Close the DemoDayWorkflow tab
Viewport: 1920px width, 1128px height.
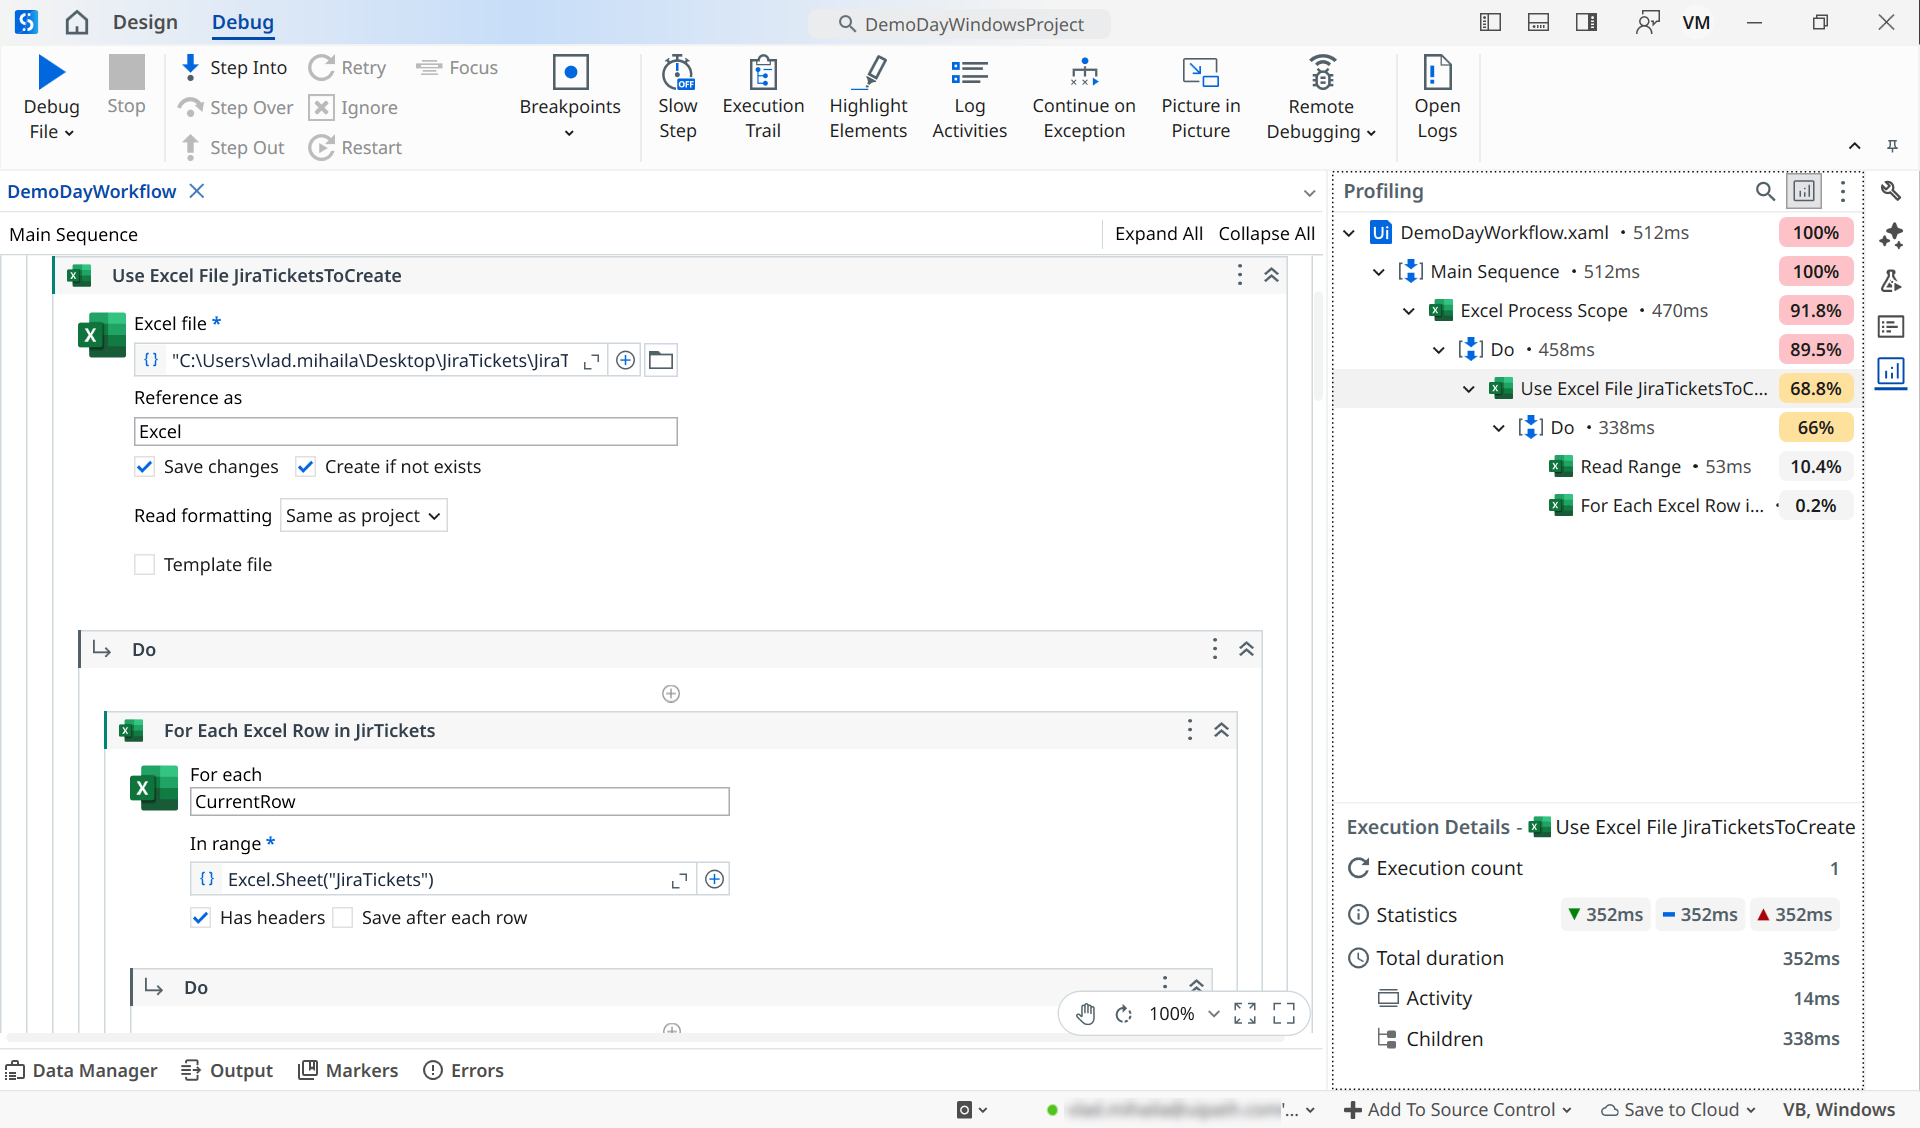coord(197,191)
